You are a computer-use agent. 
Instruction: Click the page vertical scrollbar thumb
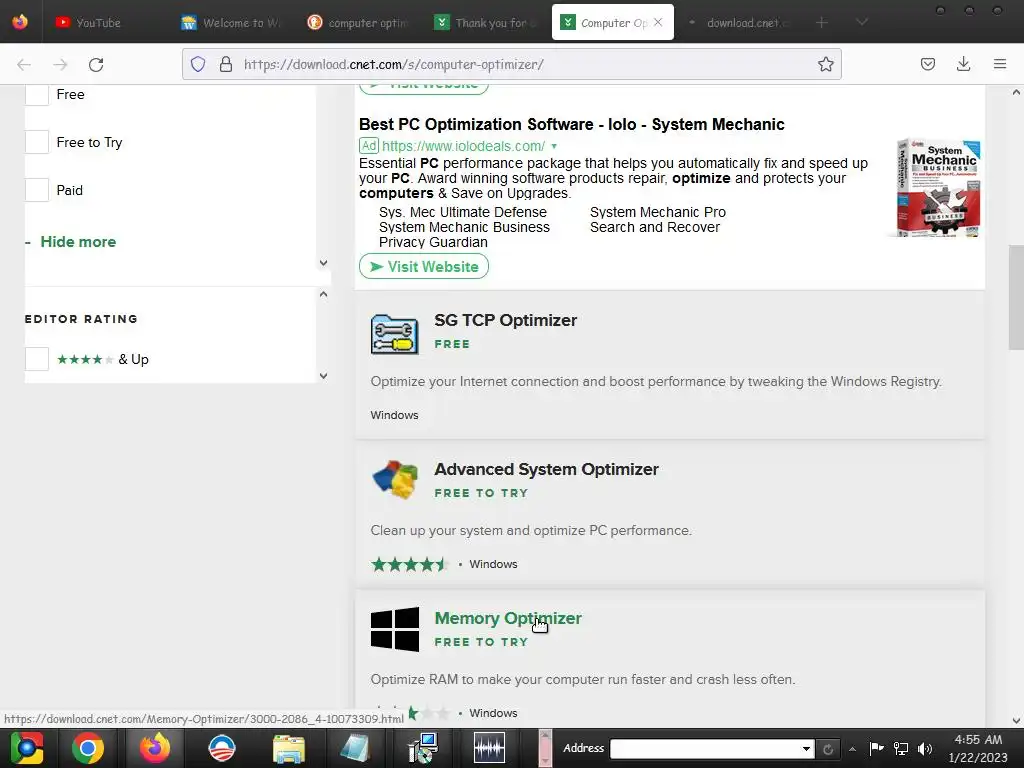coord(1016,297)
